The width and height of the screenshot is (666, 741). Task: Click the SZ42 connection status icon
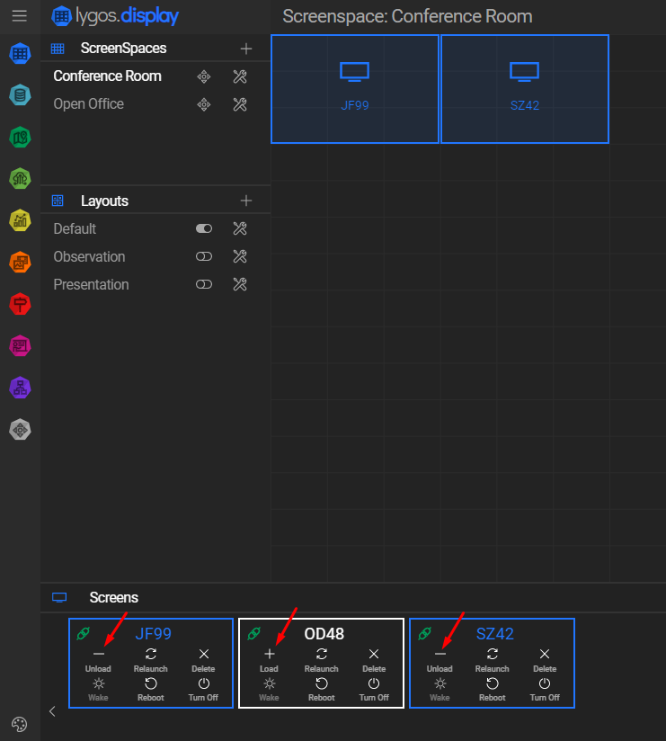[424, 633]
